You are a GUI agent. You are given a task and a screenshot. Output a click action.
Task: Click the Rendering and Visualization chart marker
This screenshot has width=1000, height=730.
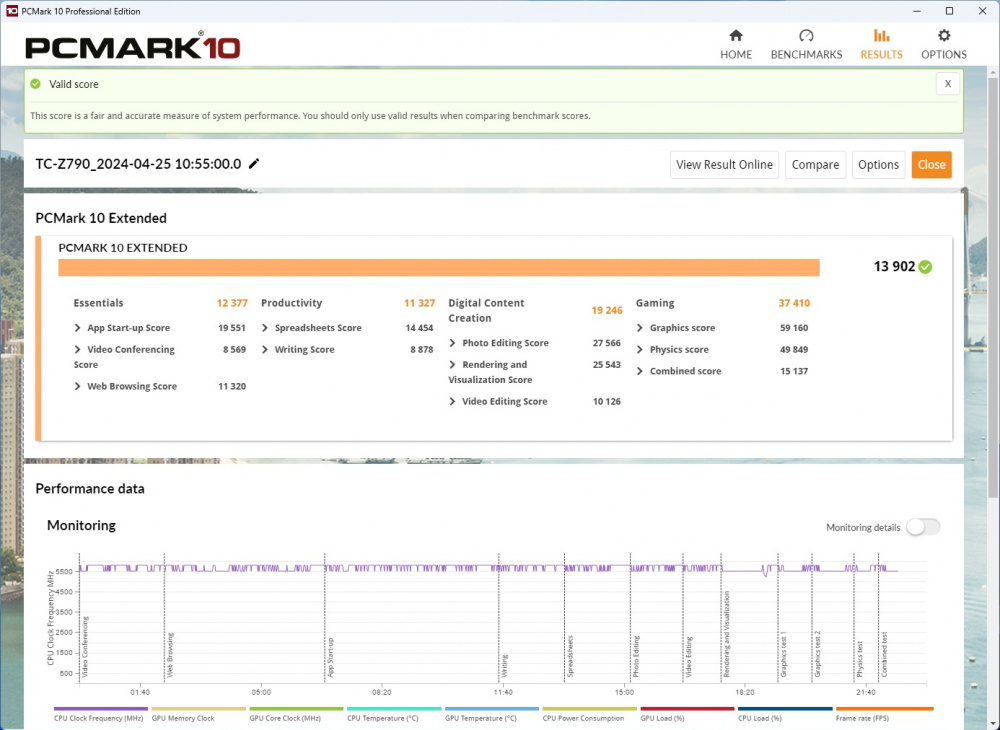726,634
